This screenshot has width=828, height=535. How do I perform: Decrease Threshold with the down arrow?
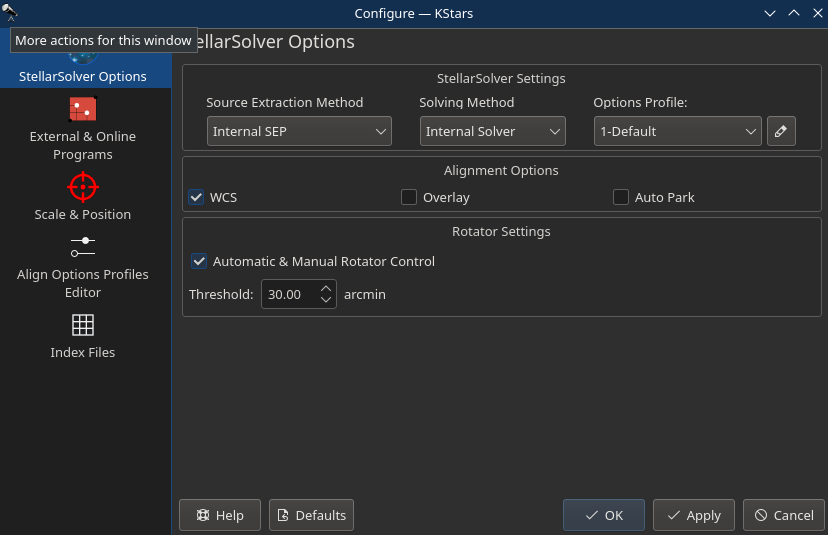click(326, 299)
